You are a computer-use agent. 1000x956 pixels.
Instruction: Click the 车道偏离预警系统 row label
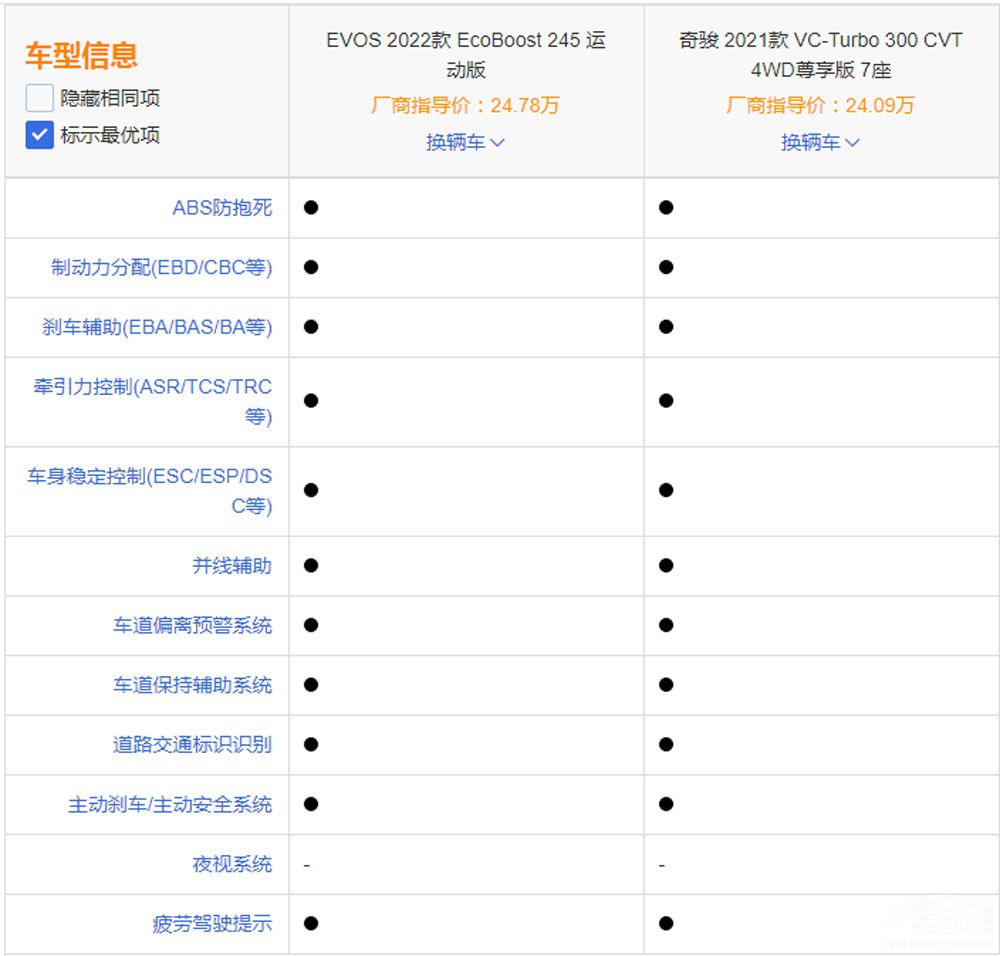192,626
